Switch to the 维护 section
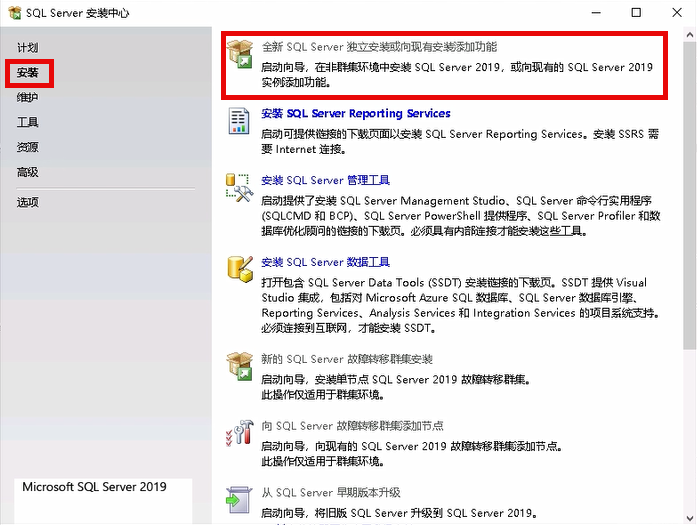This screenshot has width=697, height=525. 27,98
